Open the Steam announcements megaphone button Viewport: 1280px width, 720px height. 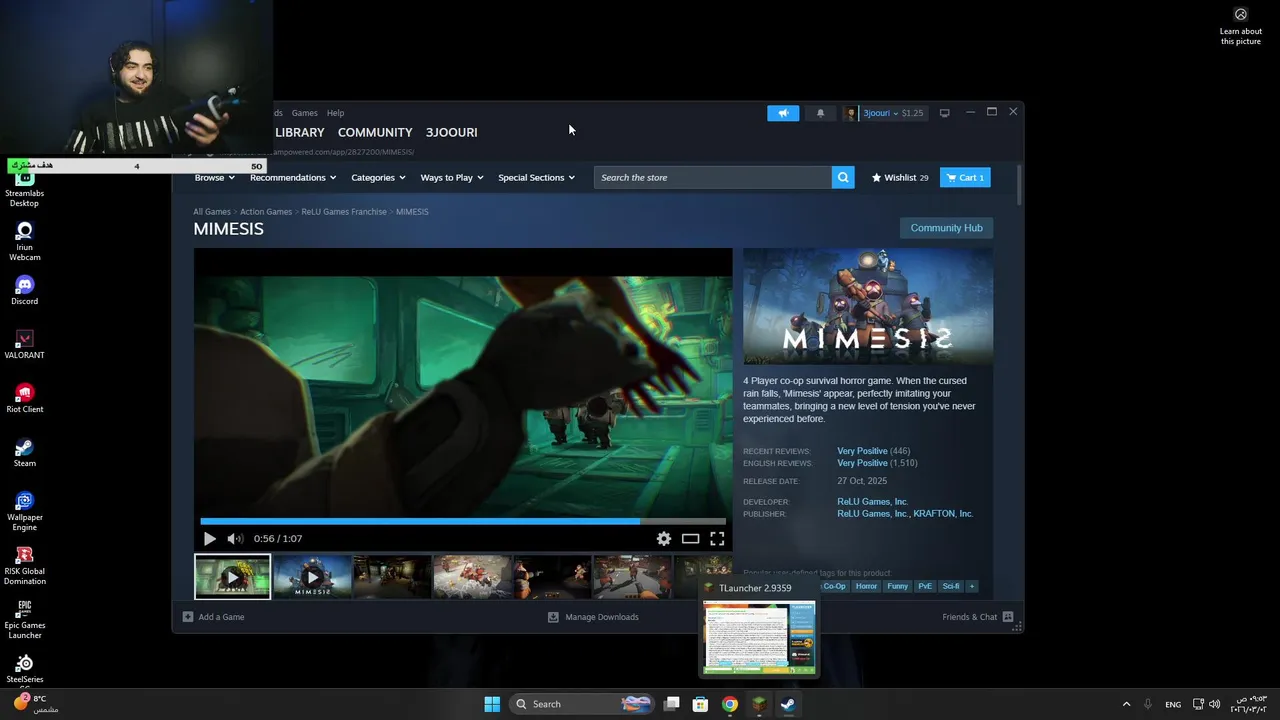[783, 113]
